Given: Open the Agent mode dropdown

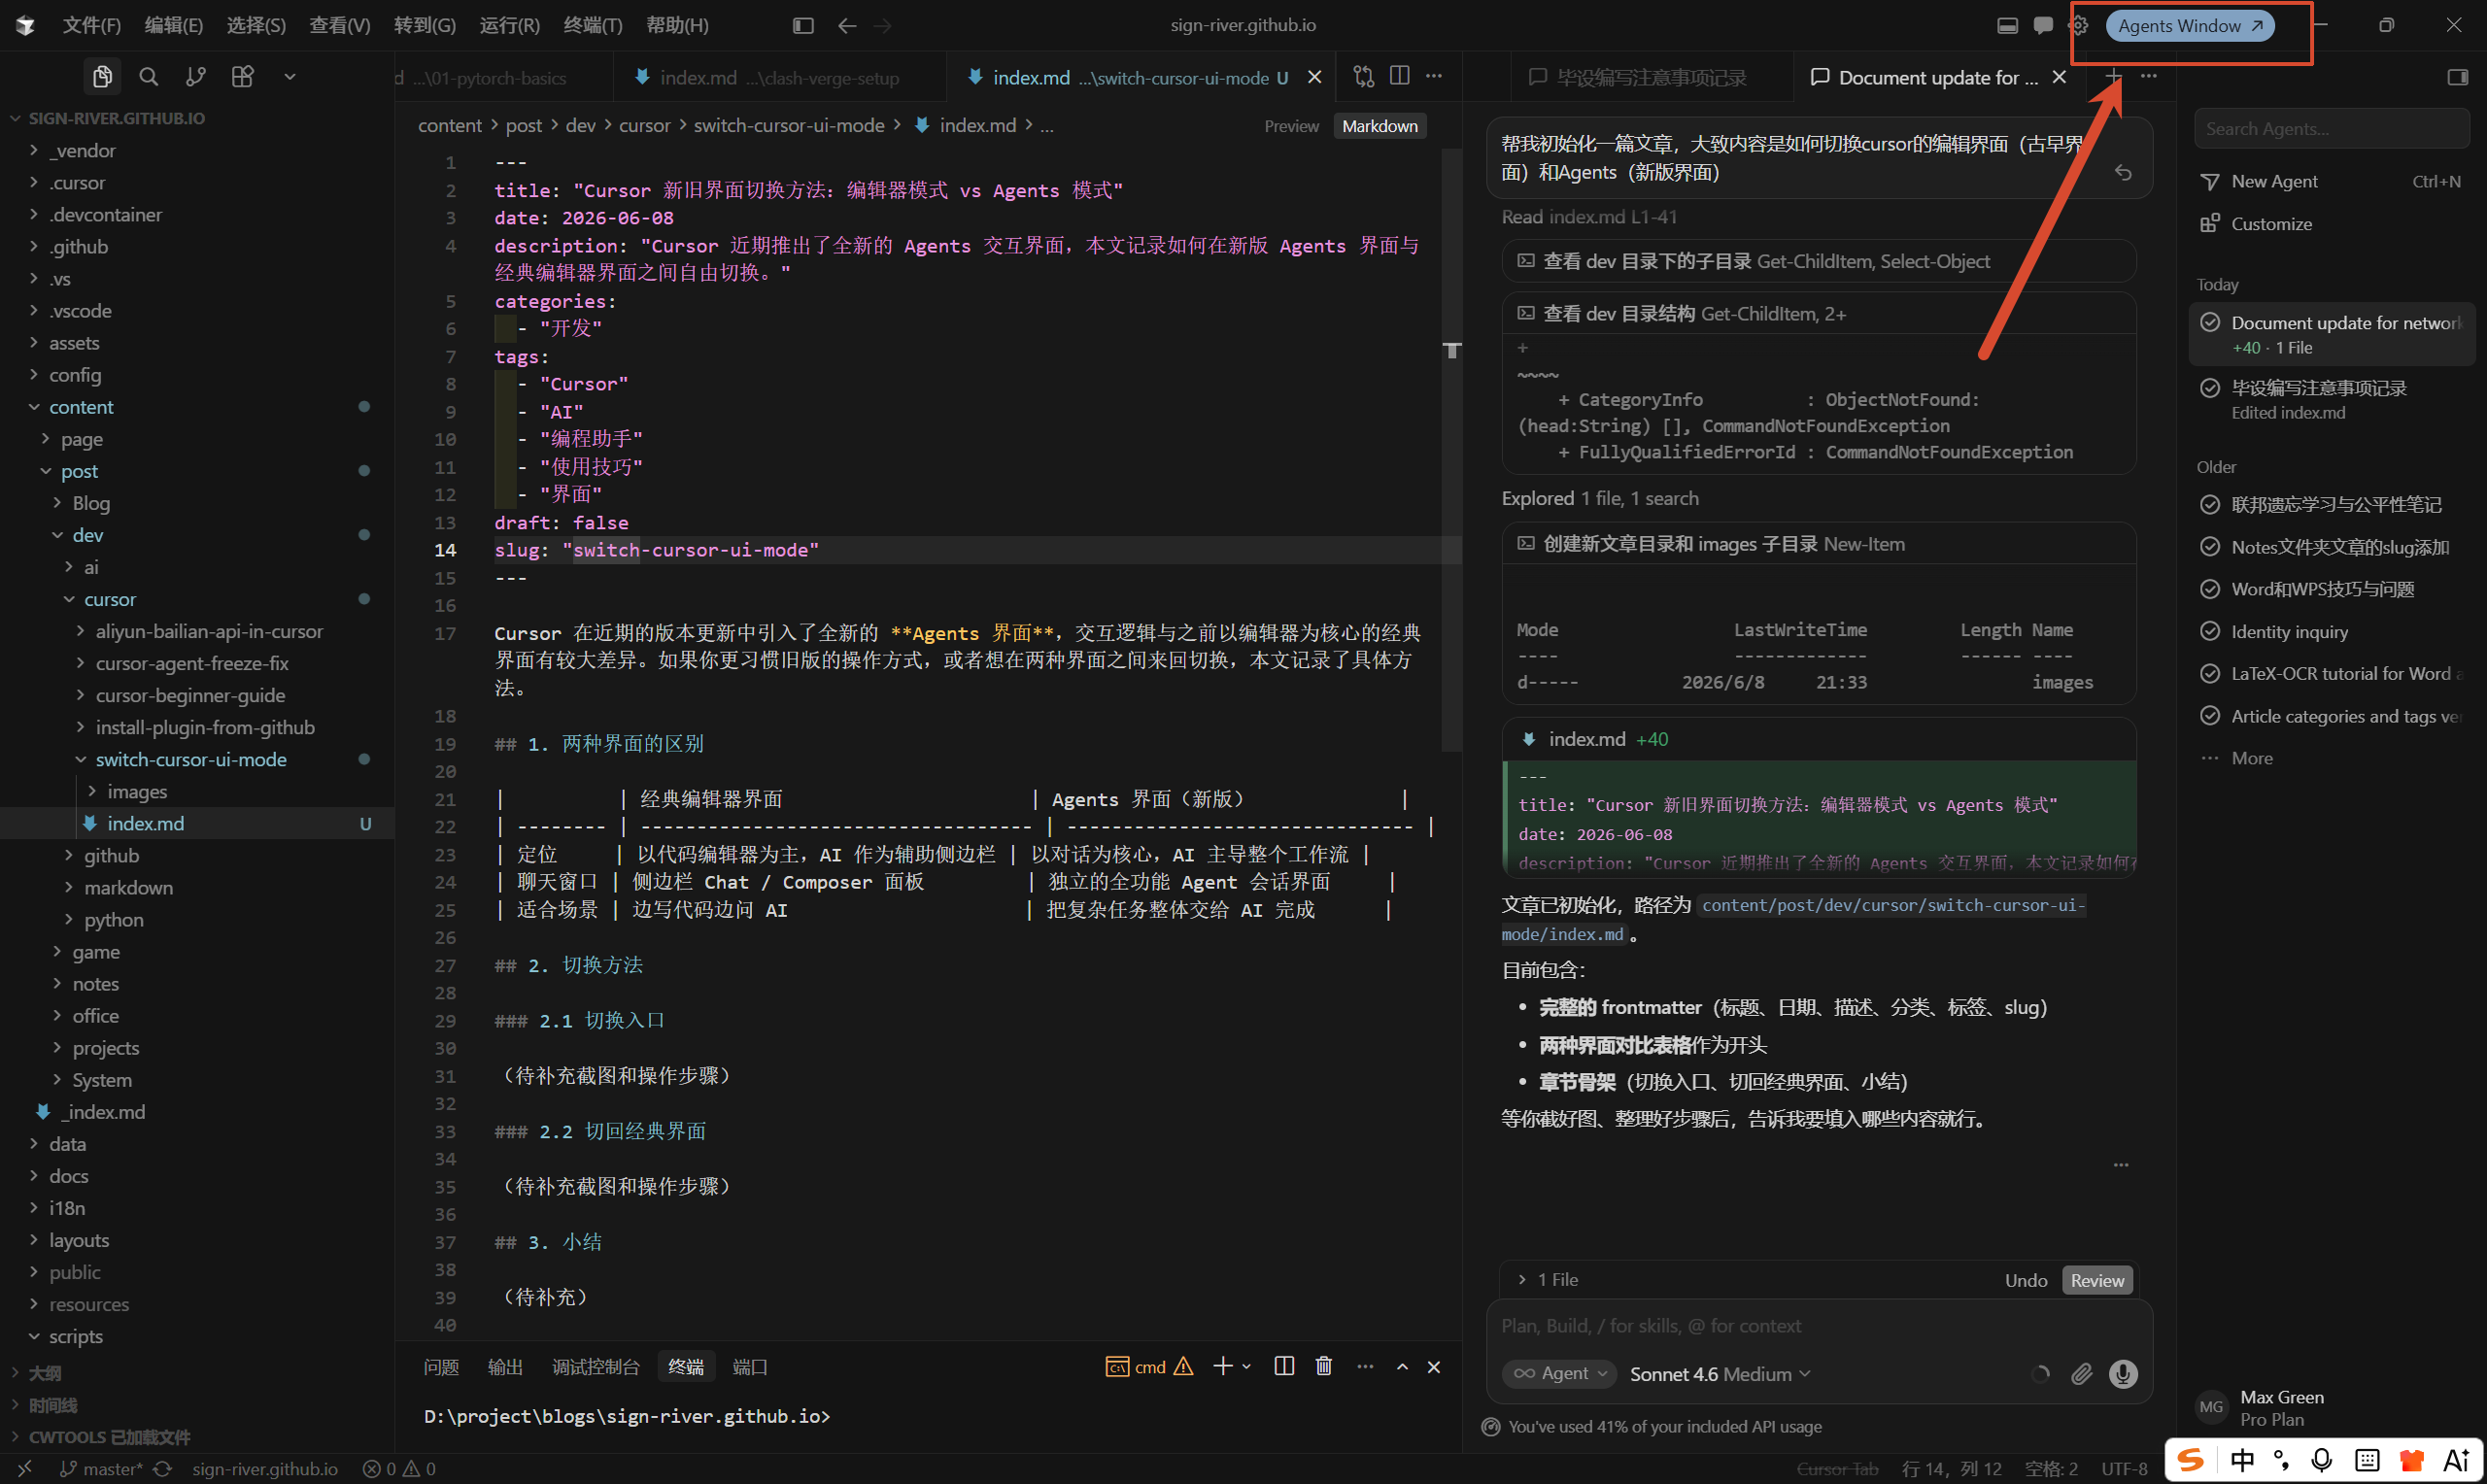Looking at the screenshot, I should tap(1560, 1374).
